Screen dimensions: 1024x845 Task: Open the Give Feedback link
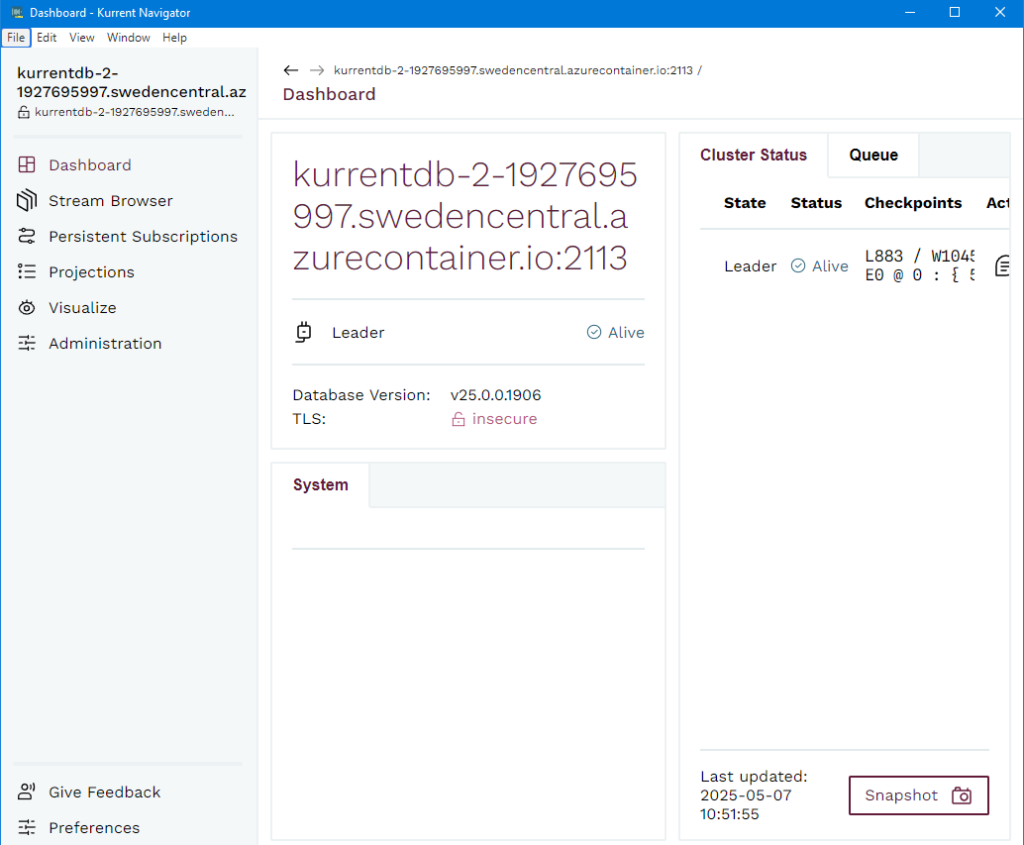click(x=104, y=791)
